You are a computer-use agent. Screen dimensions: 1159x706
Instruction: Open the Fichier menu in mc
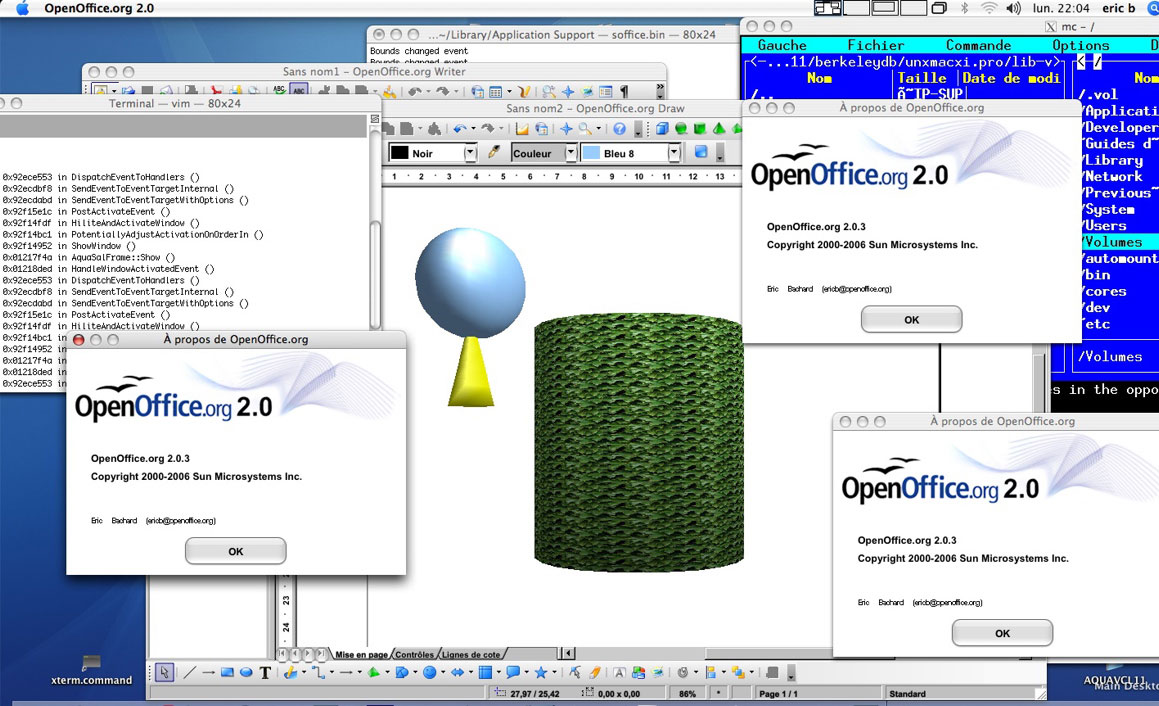(x=875, y=45)
